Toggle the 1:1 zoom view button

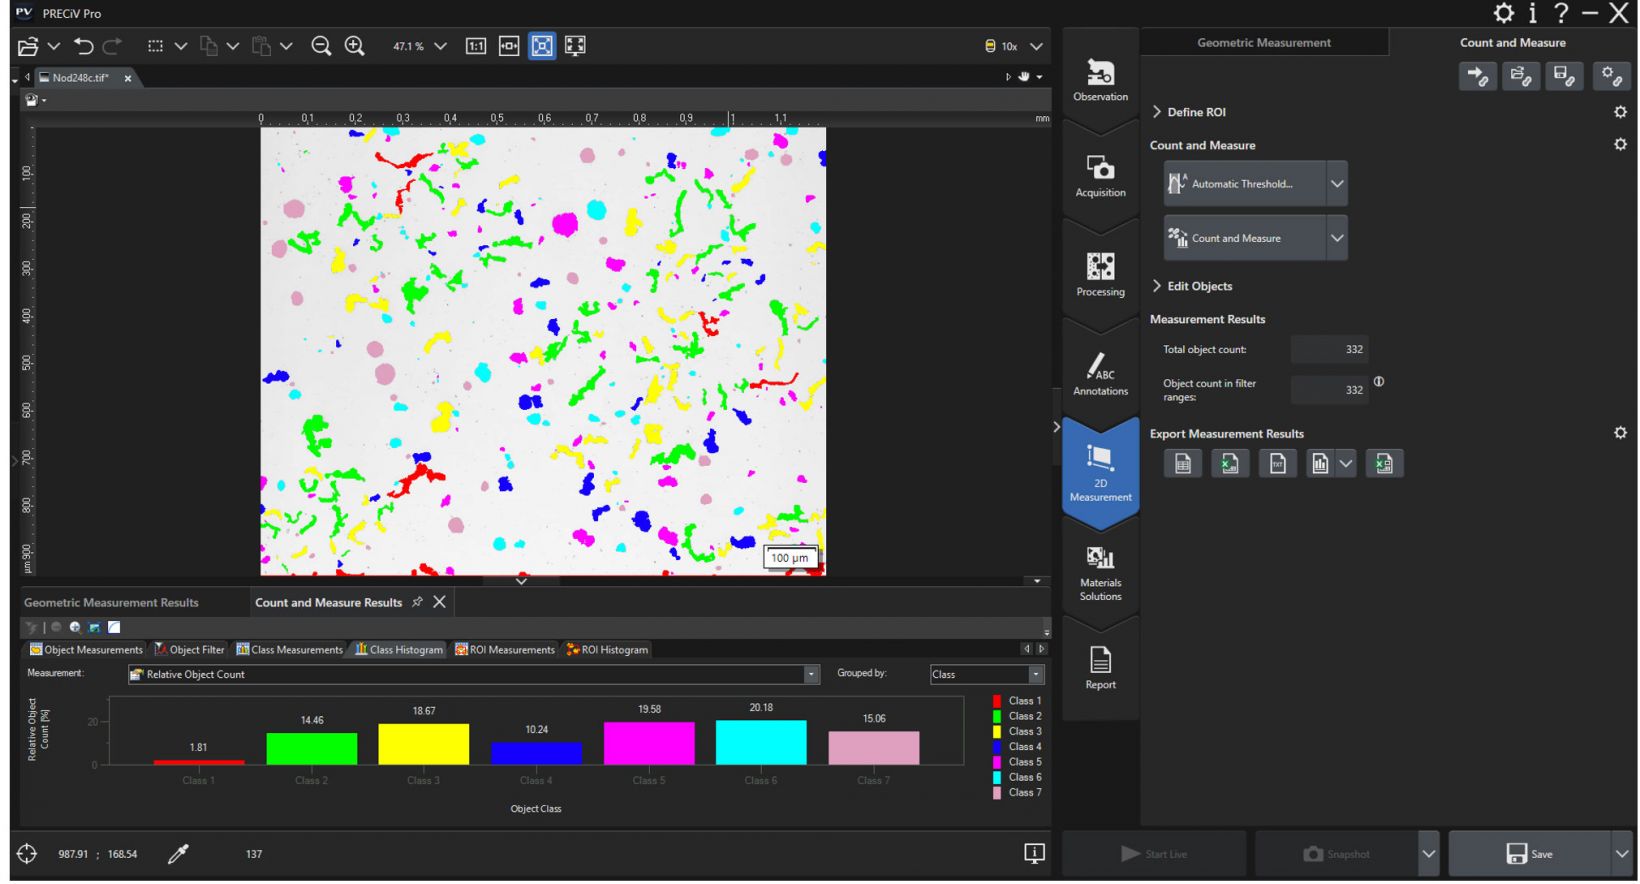click(476, 46)
